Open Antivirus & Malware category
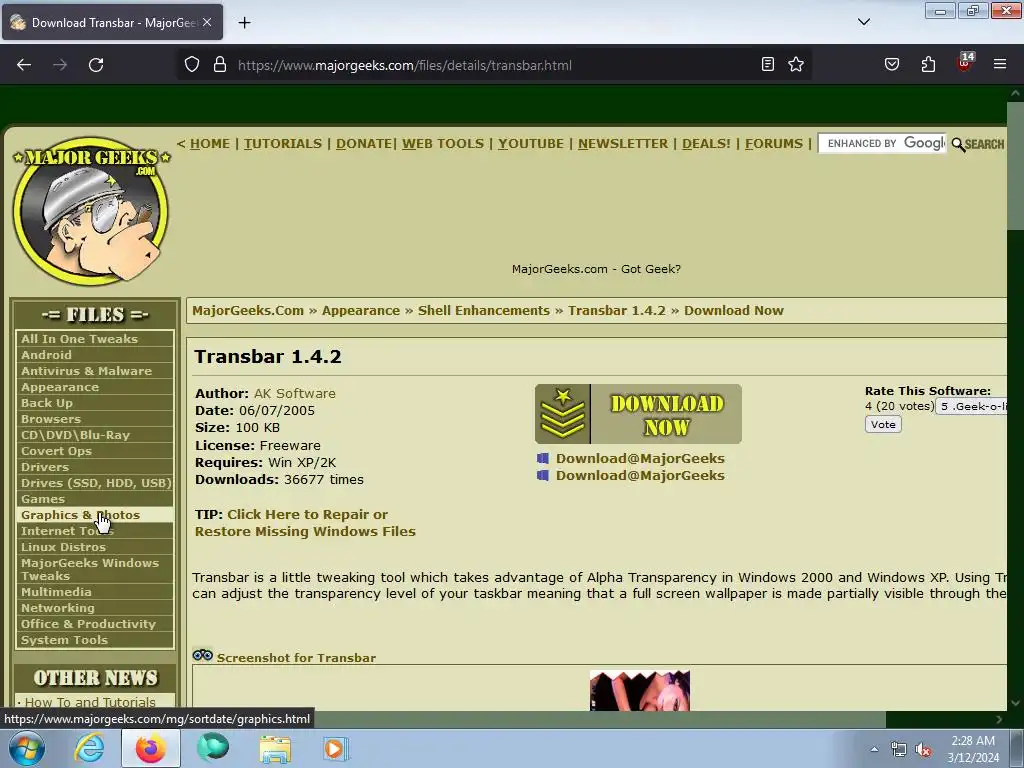The image size is (1024, 768). coord(95,371)
